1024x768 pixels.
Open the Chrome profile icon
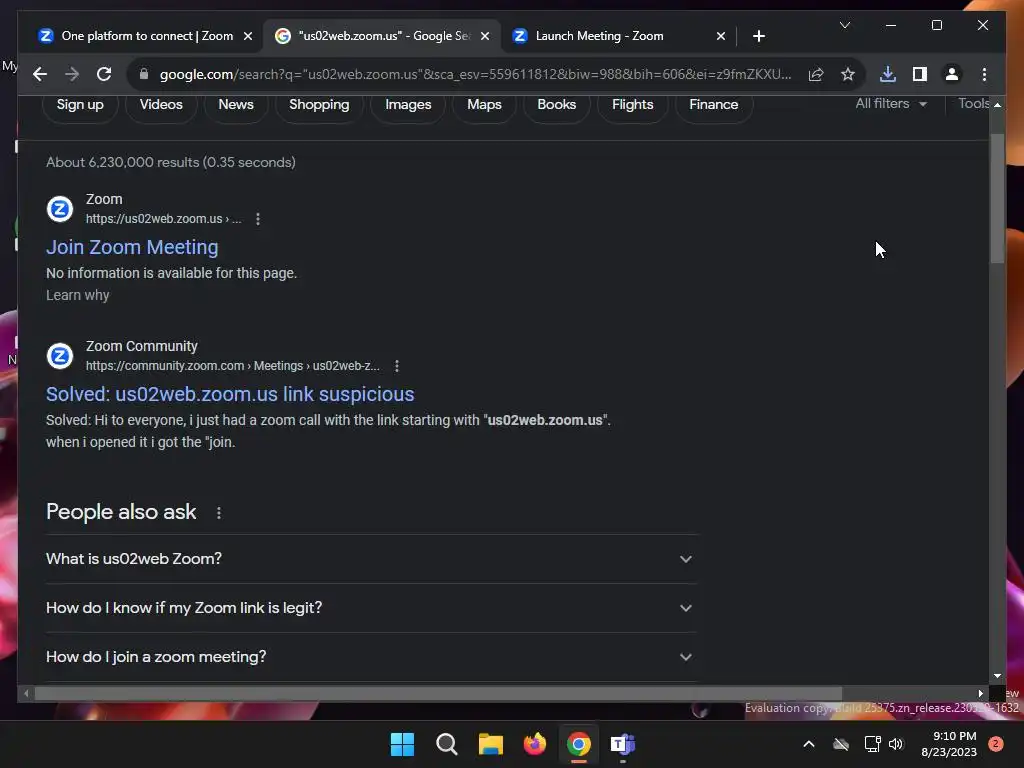point(952,74)
